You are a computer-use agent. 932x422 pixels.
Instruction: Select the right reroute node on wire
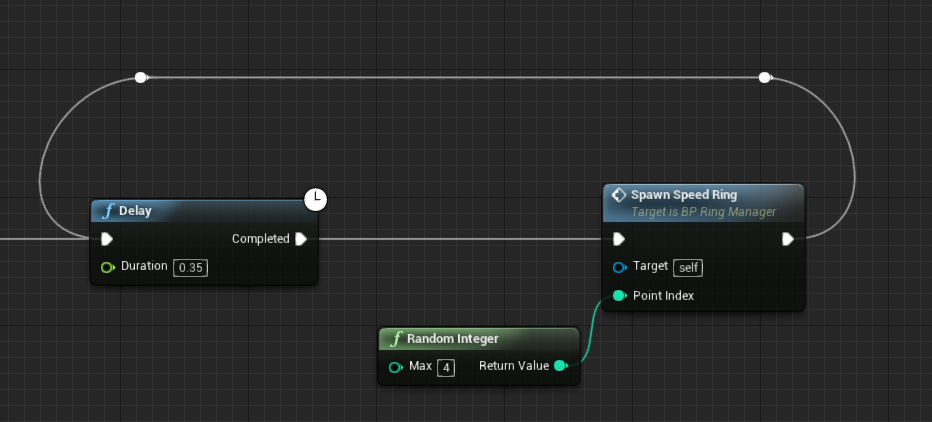click(x=765, y=77)
